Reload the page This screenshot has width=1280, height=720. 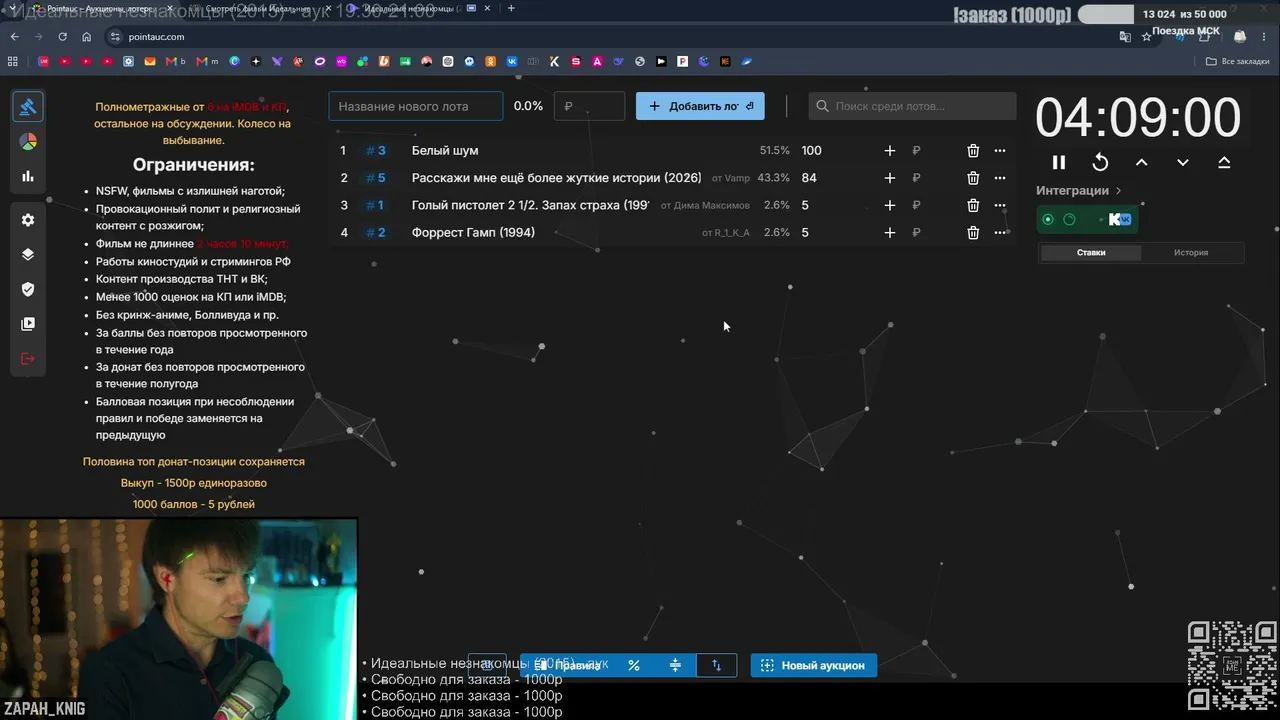point(62,37)
